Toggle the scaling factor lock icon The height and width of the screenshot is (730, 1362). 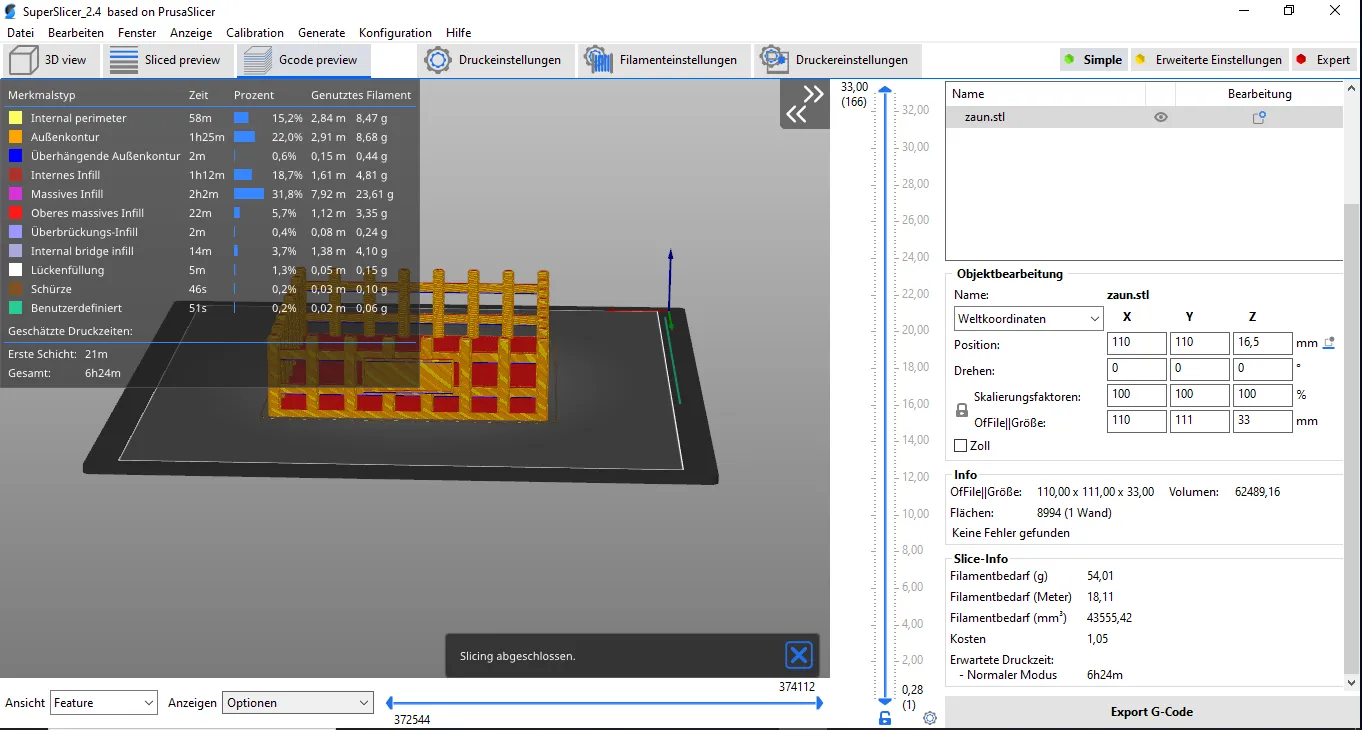pyautogui.click(x=962, y=409)
